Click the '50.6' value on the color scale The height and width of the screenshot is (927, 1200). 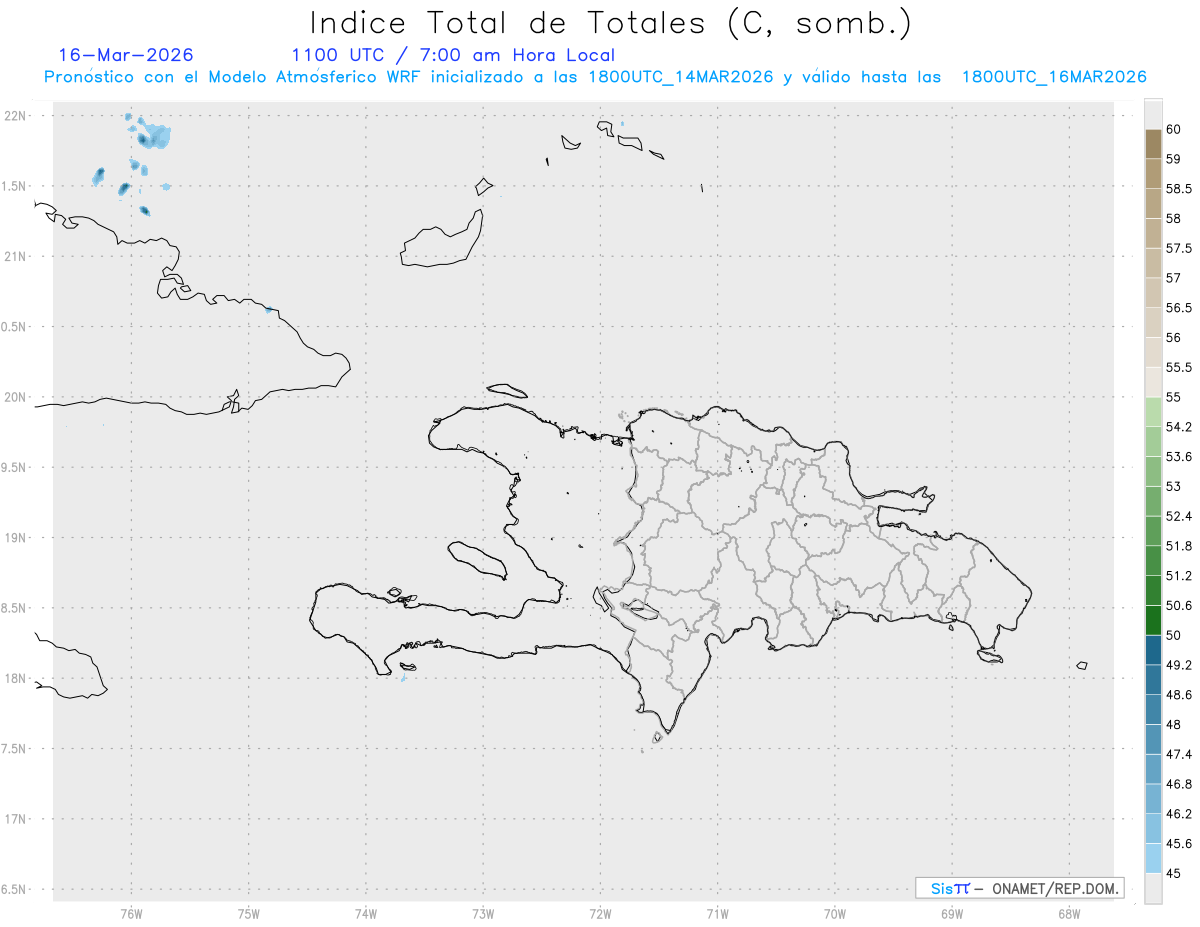1178,605
